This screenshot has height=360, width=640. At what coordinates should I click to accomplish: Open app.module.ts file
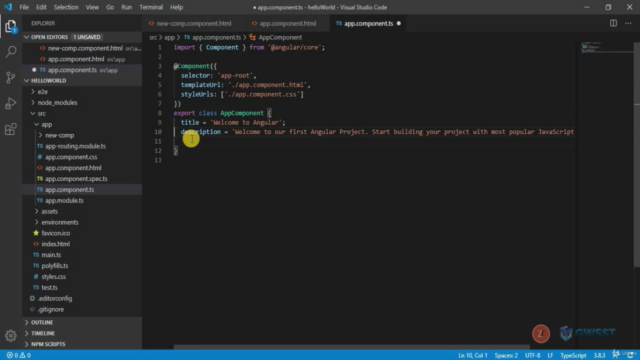click(82, 200)
